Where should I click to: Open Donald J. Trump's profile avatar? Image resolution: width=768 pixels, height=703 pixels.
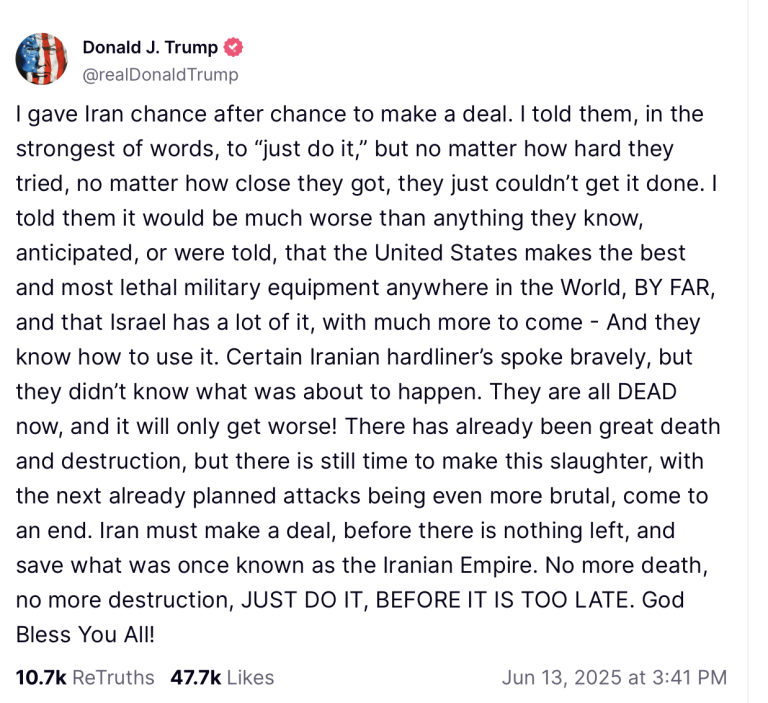[41, 59]
